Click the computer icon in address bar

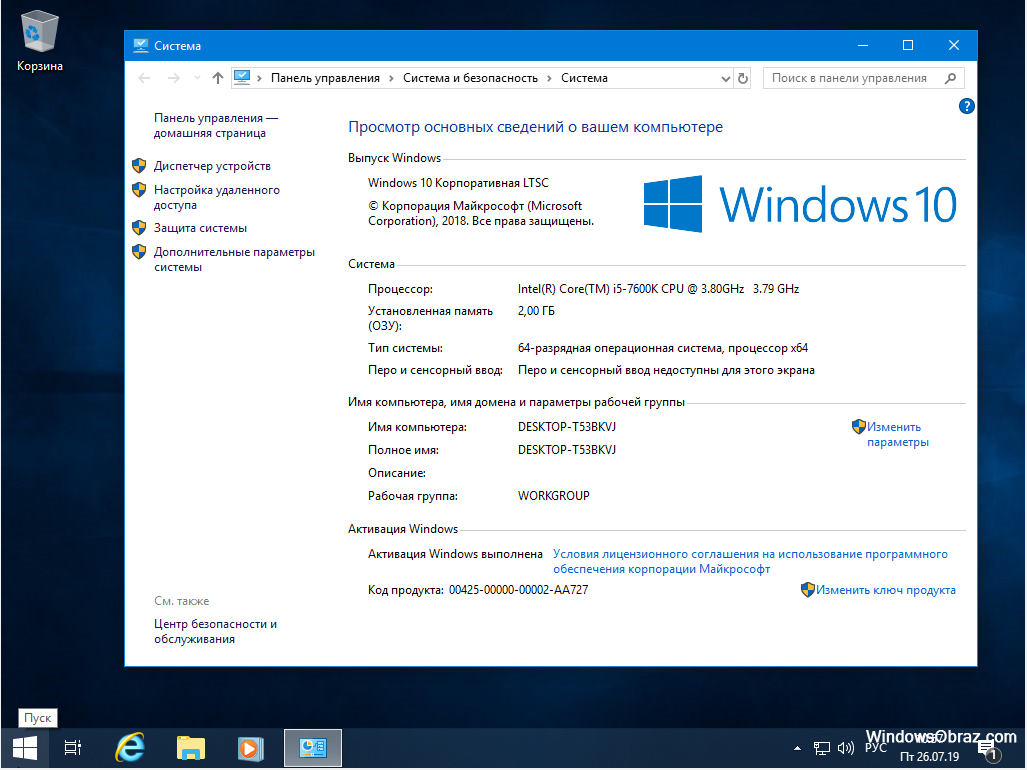(x=242, y=78)
